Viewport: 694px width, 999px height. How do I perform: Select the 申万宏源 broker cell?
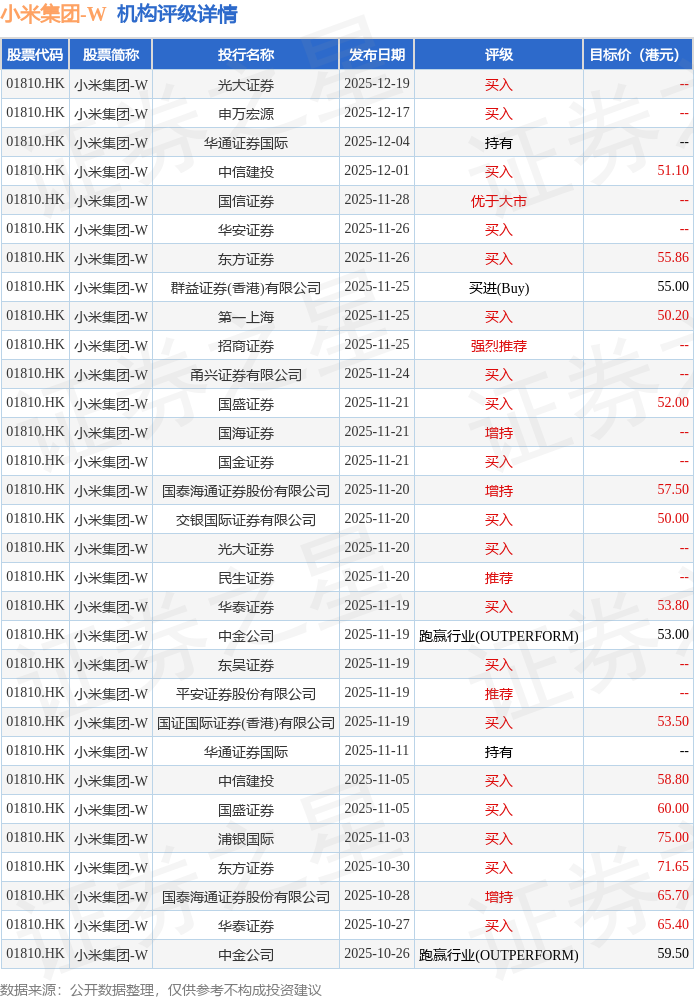pos(246,113)
